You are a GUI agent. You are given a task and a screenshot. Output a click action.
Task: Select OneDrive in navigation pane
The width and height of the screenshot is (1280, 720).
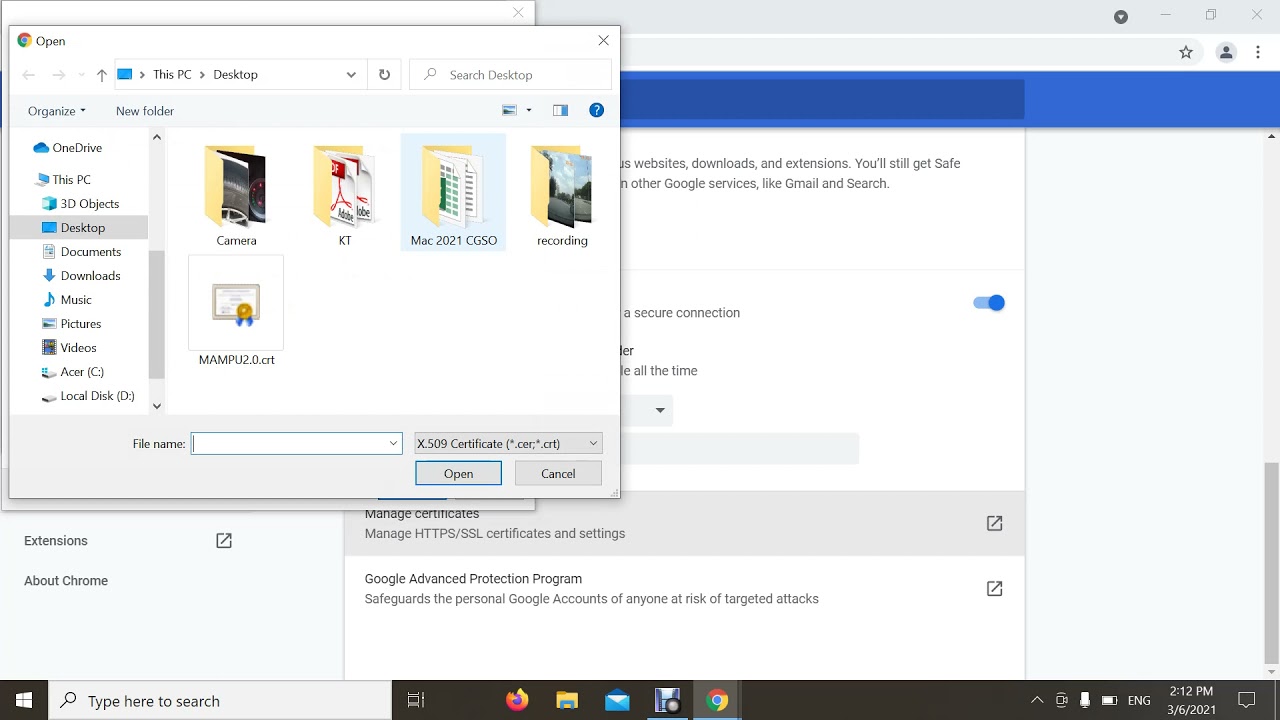(77, 148)
